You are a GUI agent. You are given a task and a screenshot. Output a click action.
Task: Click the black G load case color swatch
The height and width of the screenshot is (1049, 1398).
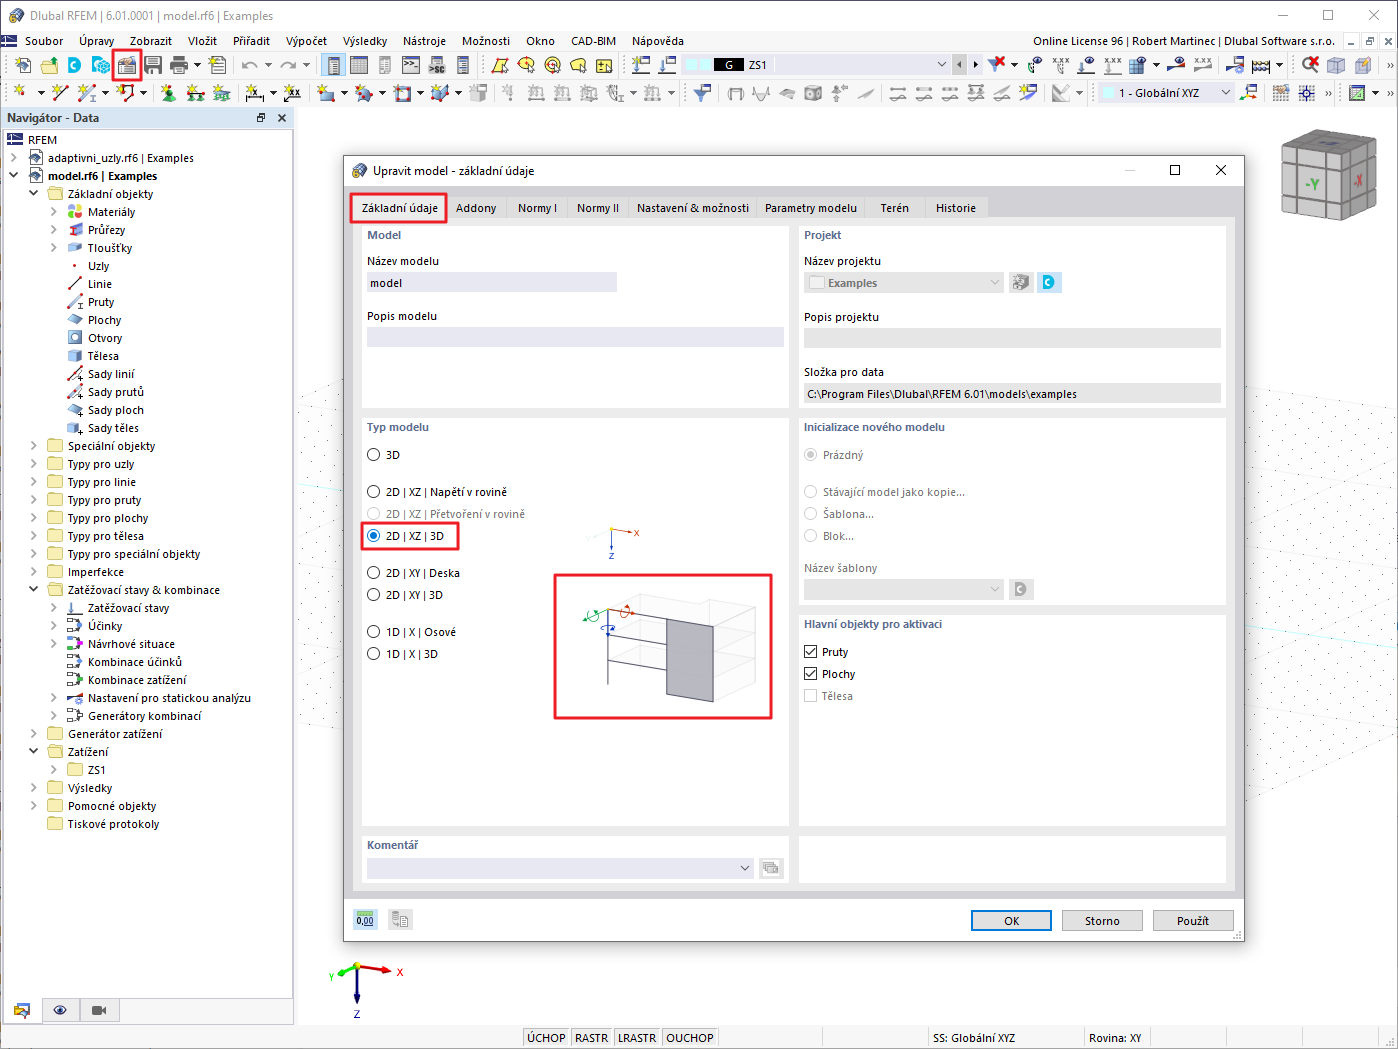click(728, 65)
